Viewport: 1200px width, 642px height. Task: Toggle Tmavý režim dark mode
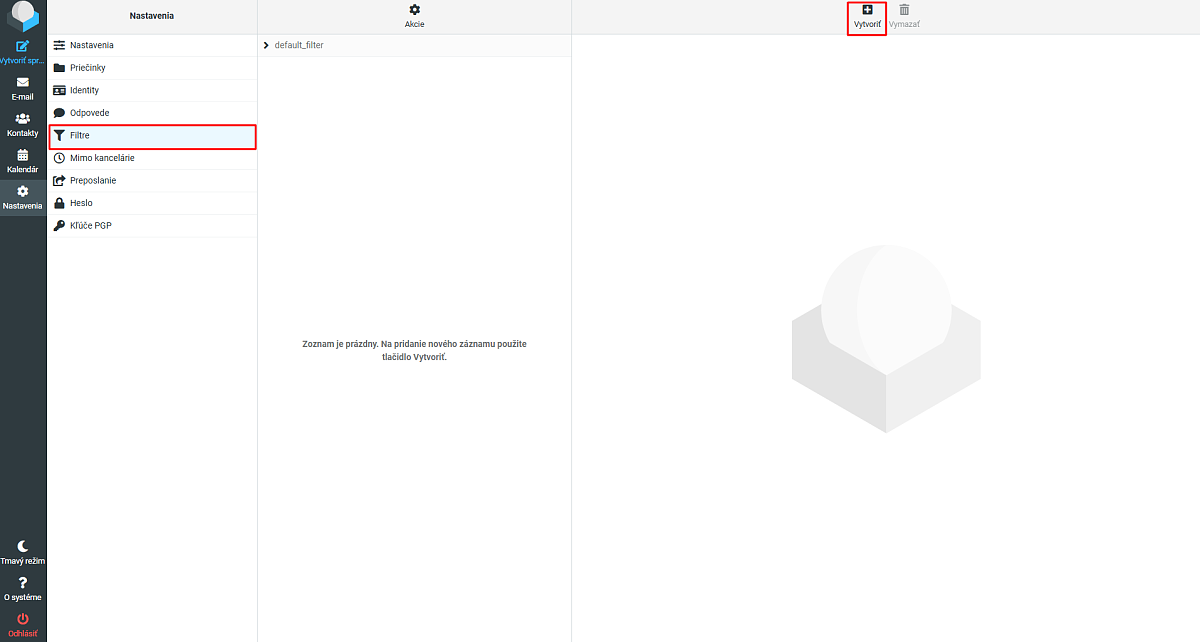click(x=23, y=546)
